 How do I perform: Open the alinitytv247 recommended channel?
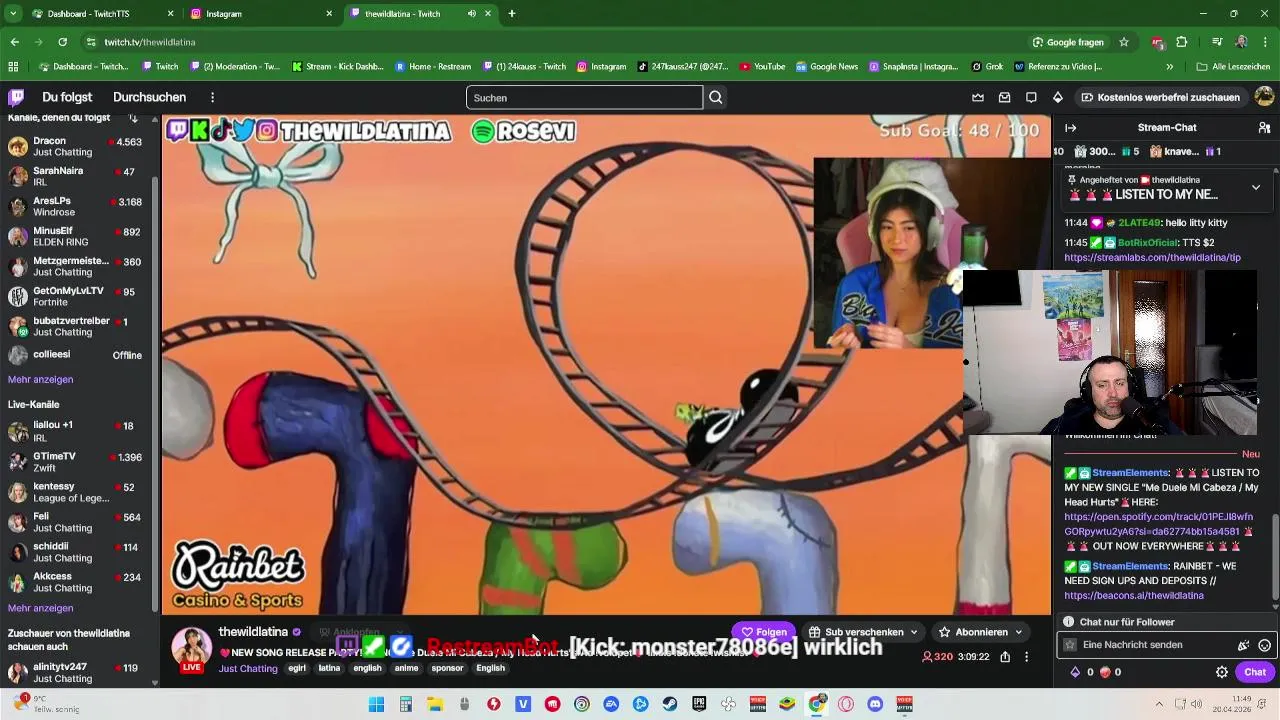point(76,673)
